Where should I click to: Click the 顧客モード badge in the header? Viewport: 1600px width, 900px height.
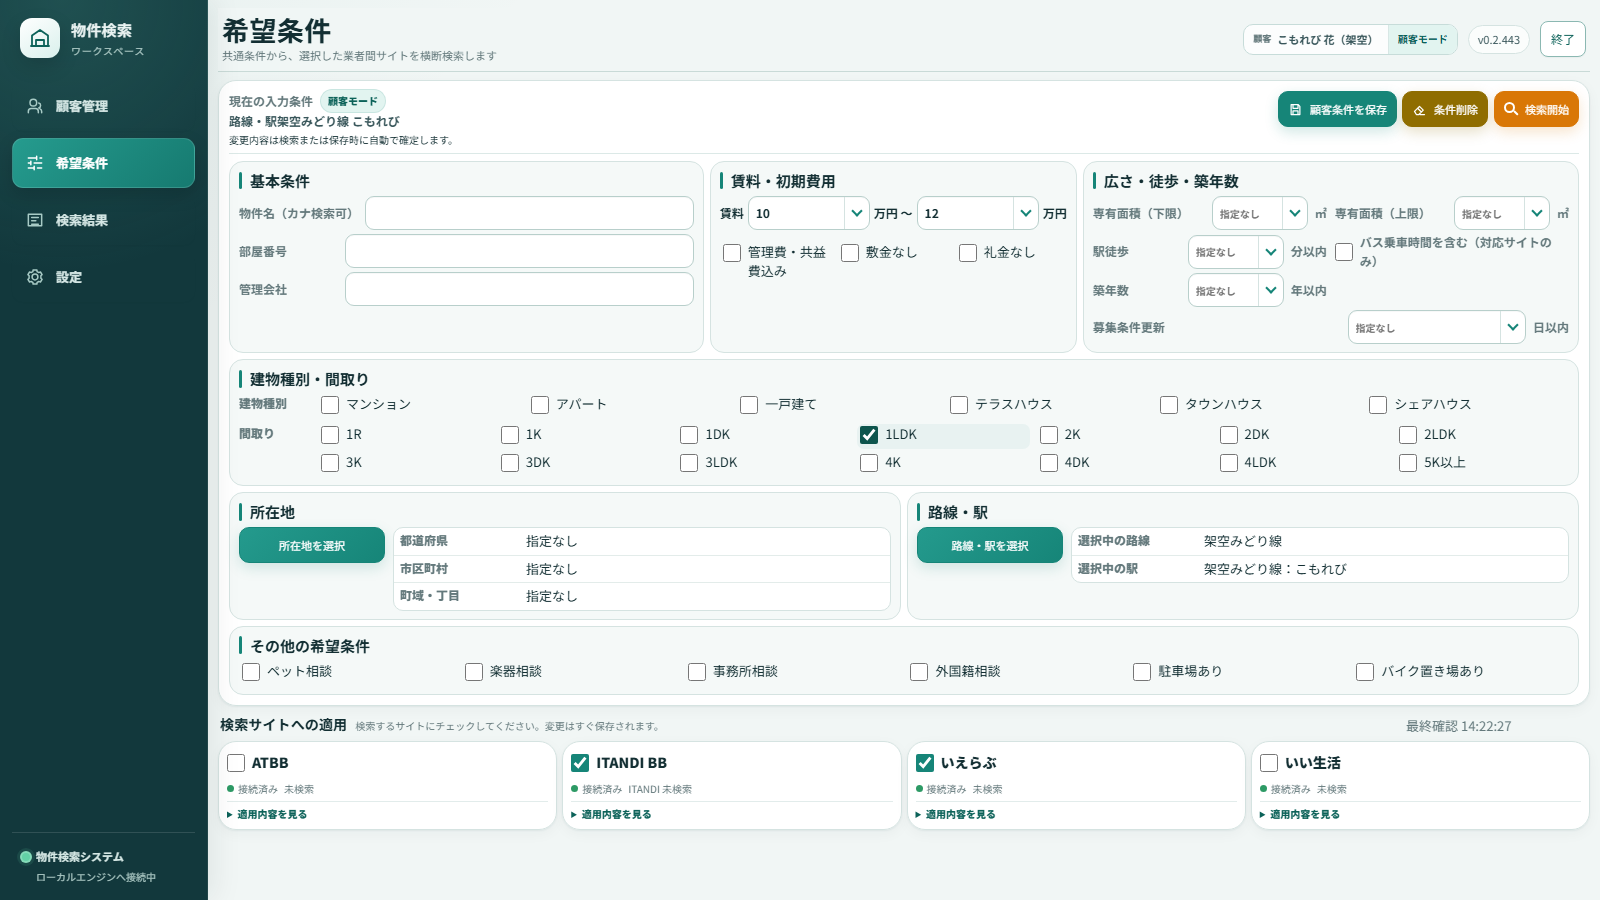pyautogui.click(x=1422, y=40)
